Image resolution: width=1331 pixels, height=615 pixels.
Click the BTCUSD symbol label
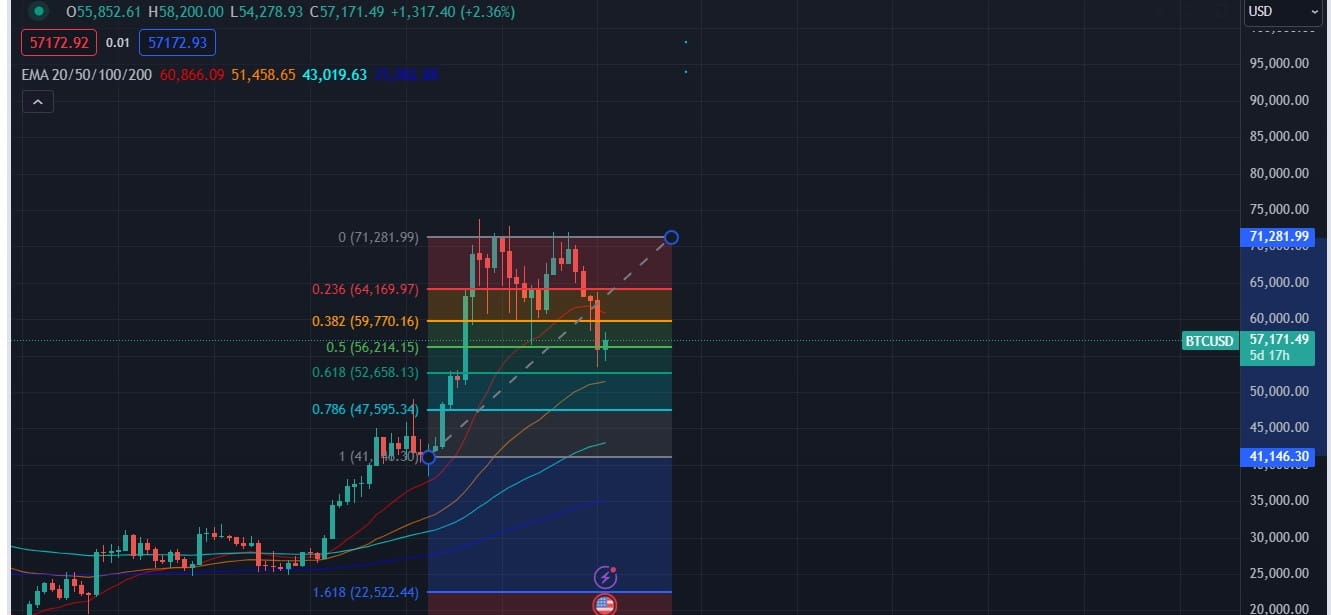pos(1210,340)
